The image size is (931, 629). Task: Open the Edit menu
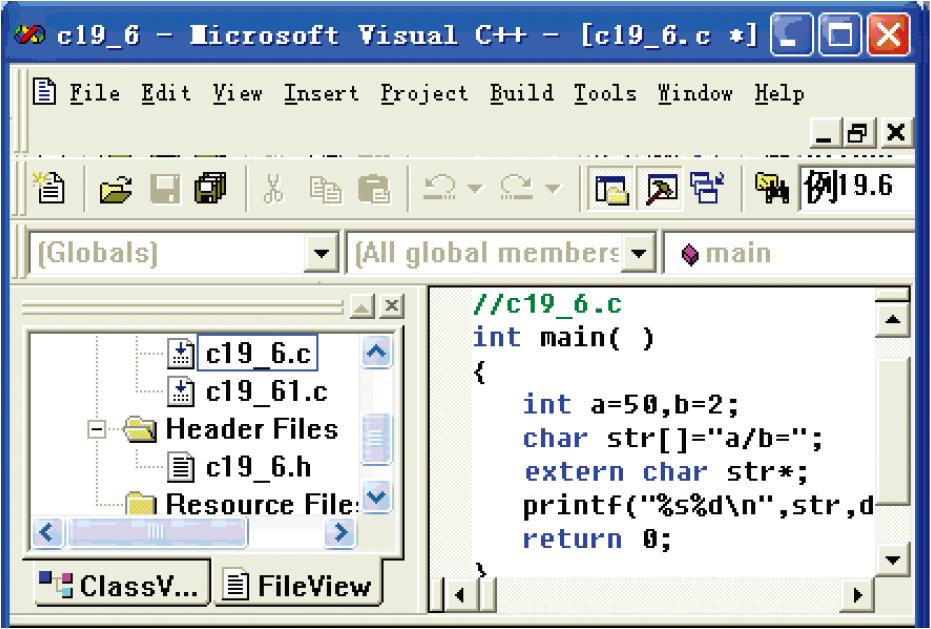(x=166, y=93)
